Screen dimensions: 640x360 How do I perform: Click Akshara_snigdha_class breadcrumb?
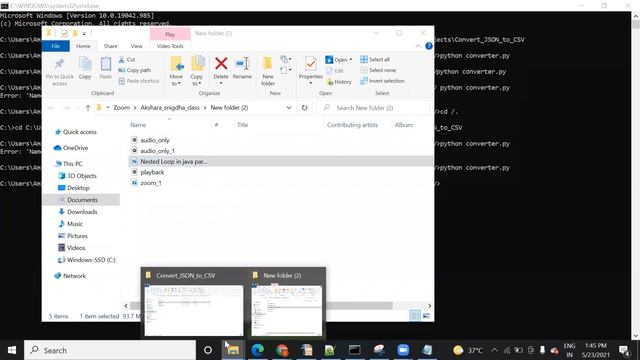pyautogui.click(x=170, y=108)
